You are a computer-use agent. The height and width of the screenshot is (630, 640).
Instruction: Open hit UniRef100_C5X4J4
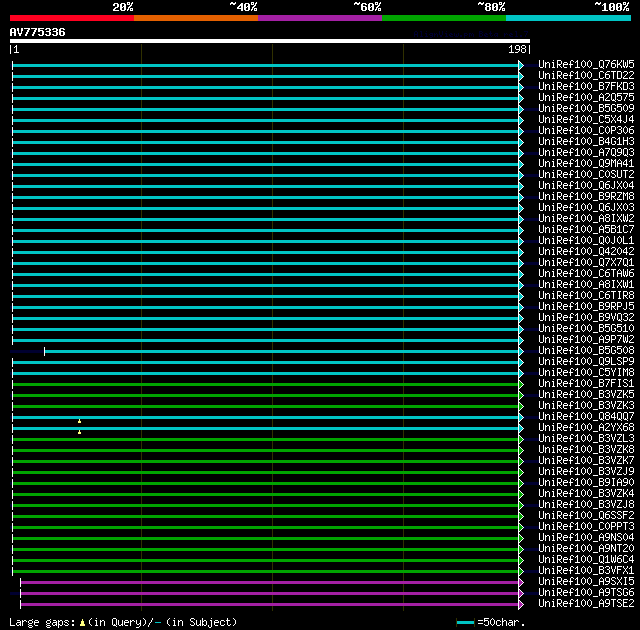[586, 120]
